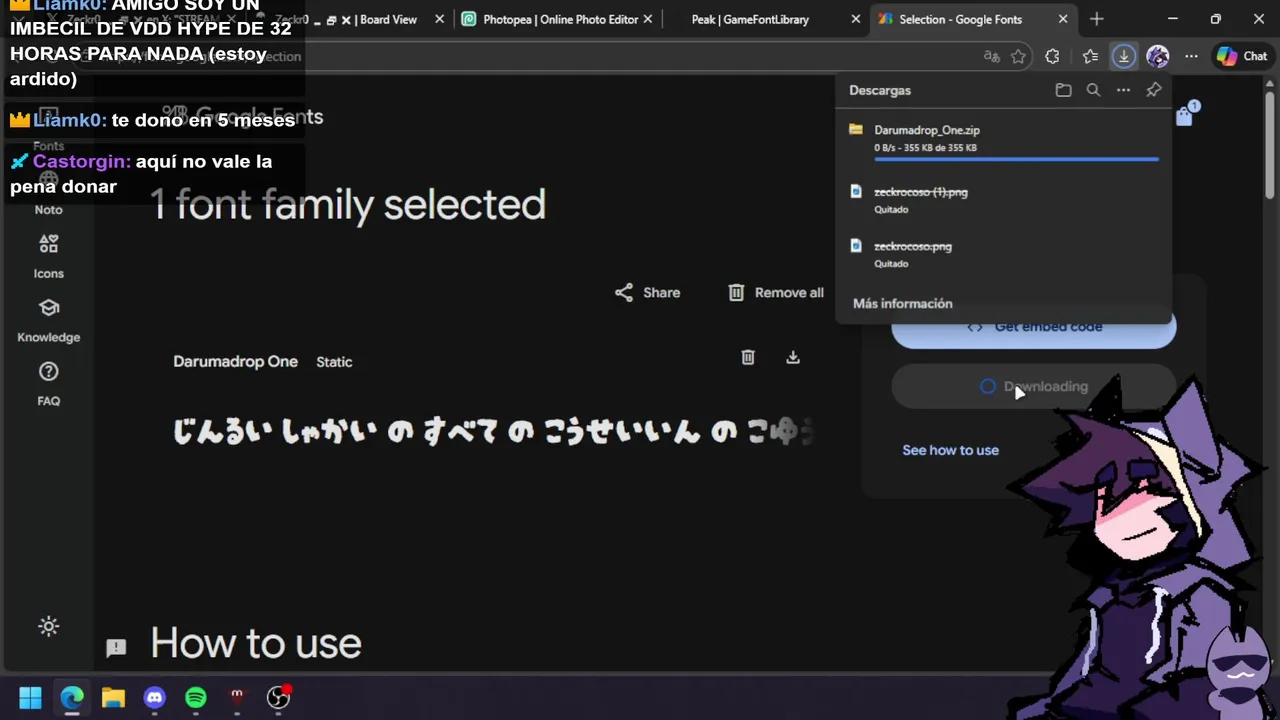Click the feedback icon near How to use
This screenshot has height=720, width=1280.
pyautogui.click(x=116, y=647)
